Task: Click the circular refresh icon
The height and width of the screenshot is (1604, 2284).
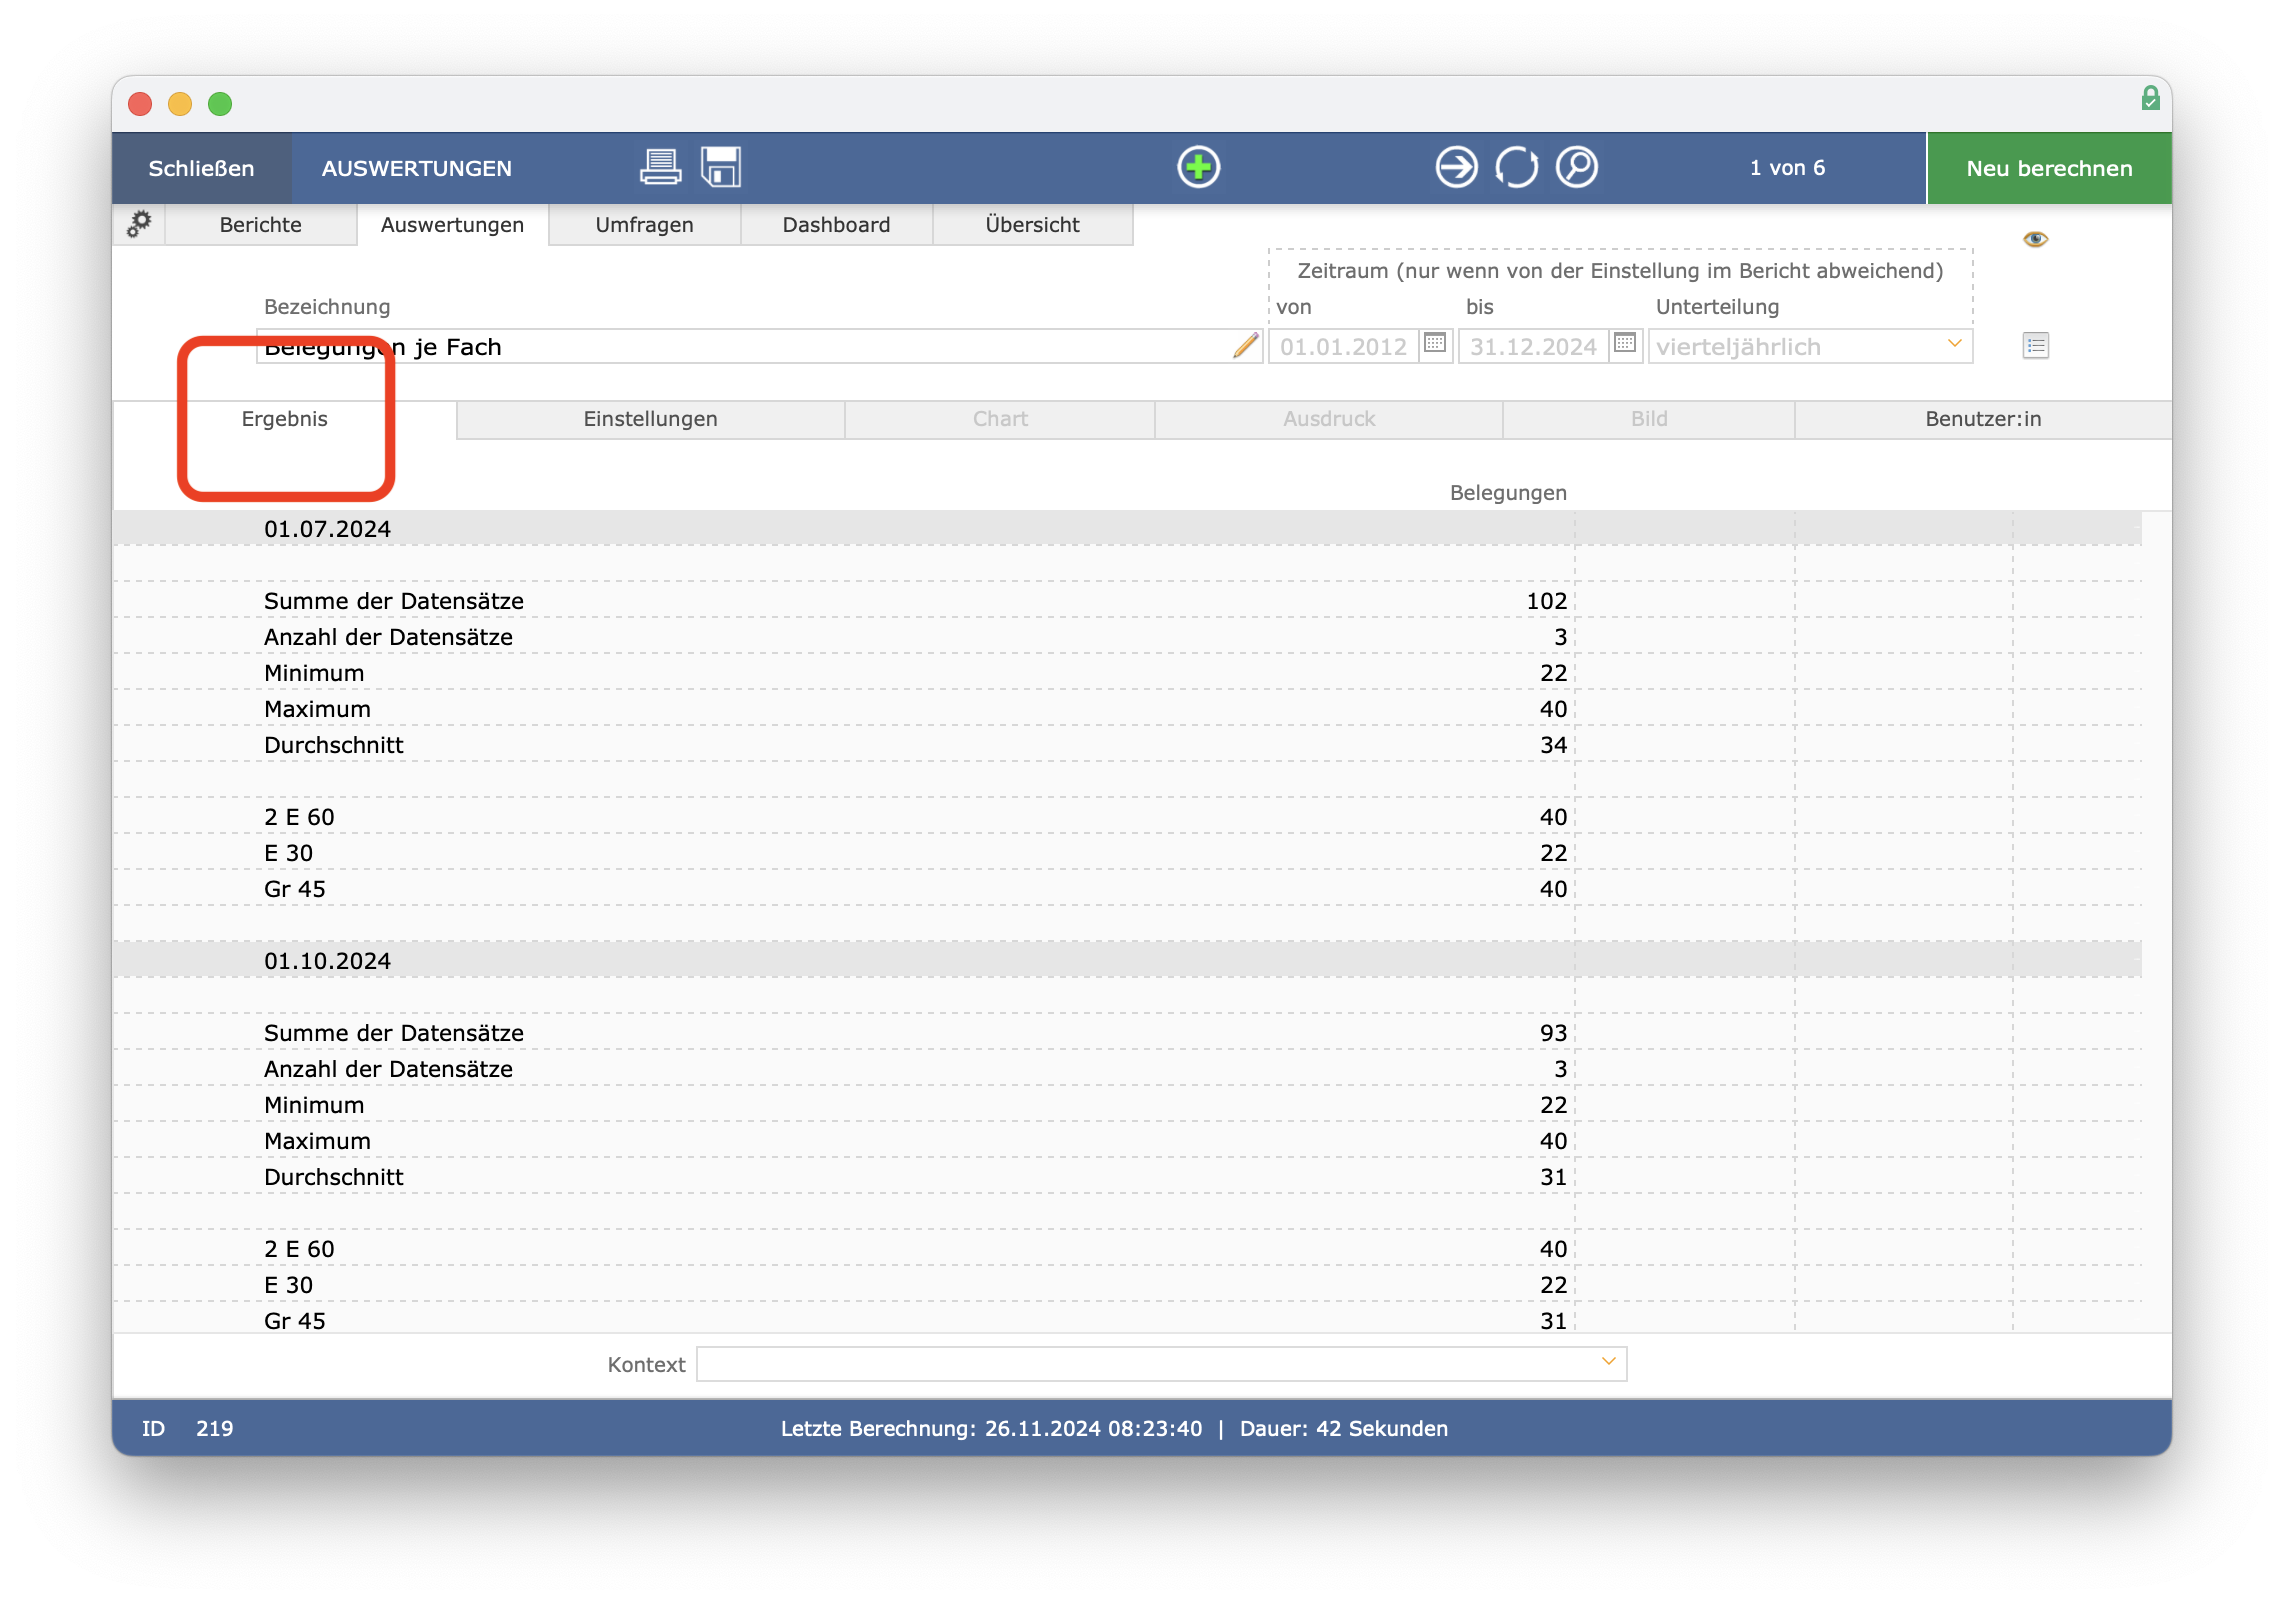Action: (1516, 167)
